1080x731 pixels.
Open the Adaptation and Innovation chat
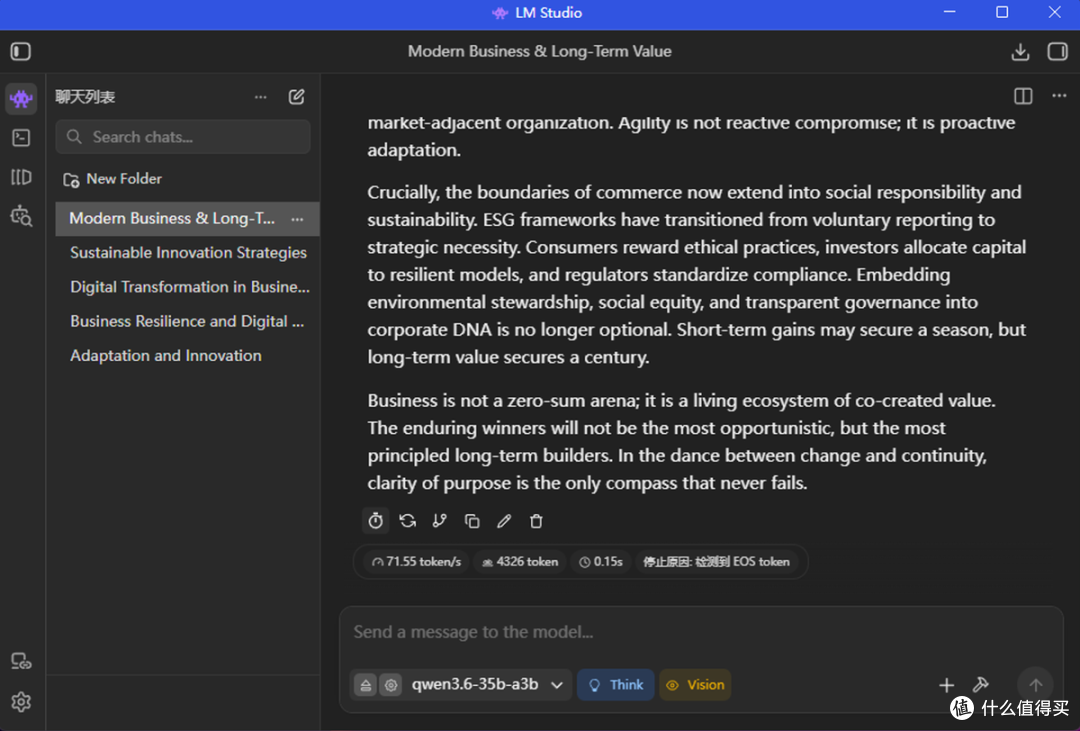187,356
